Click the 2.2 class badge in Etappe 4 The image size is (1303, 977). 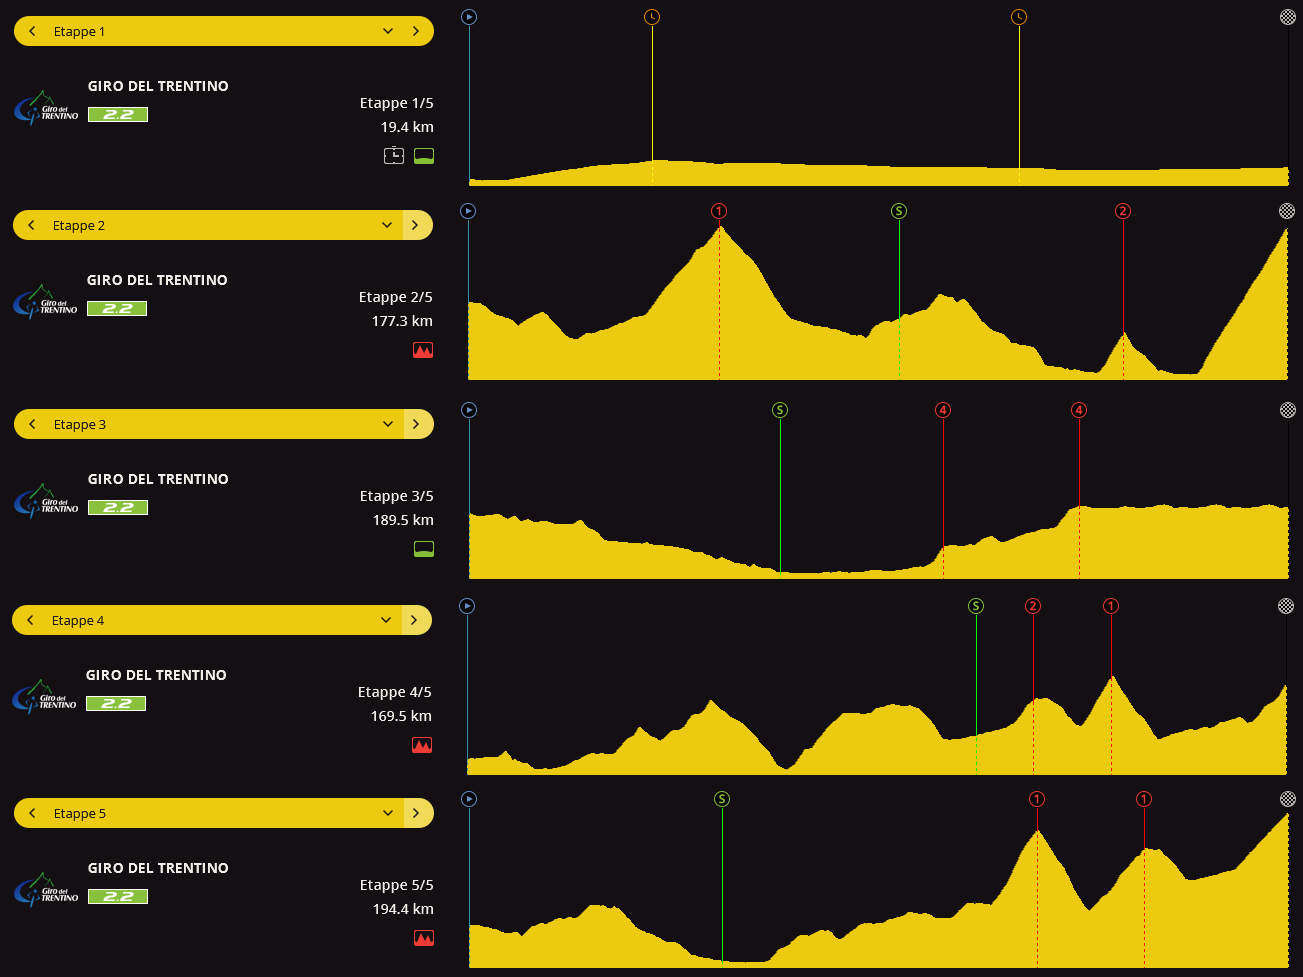click(116, 704)
